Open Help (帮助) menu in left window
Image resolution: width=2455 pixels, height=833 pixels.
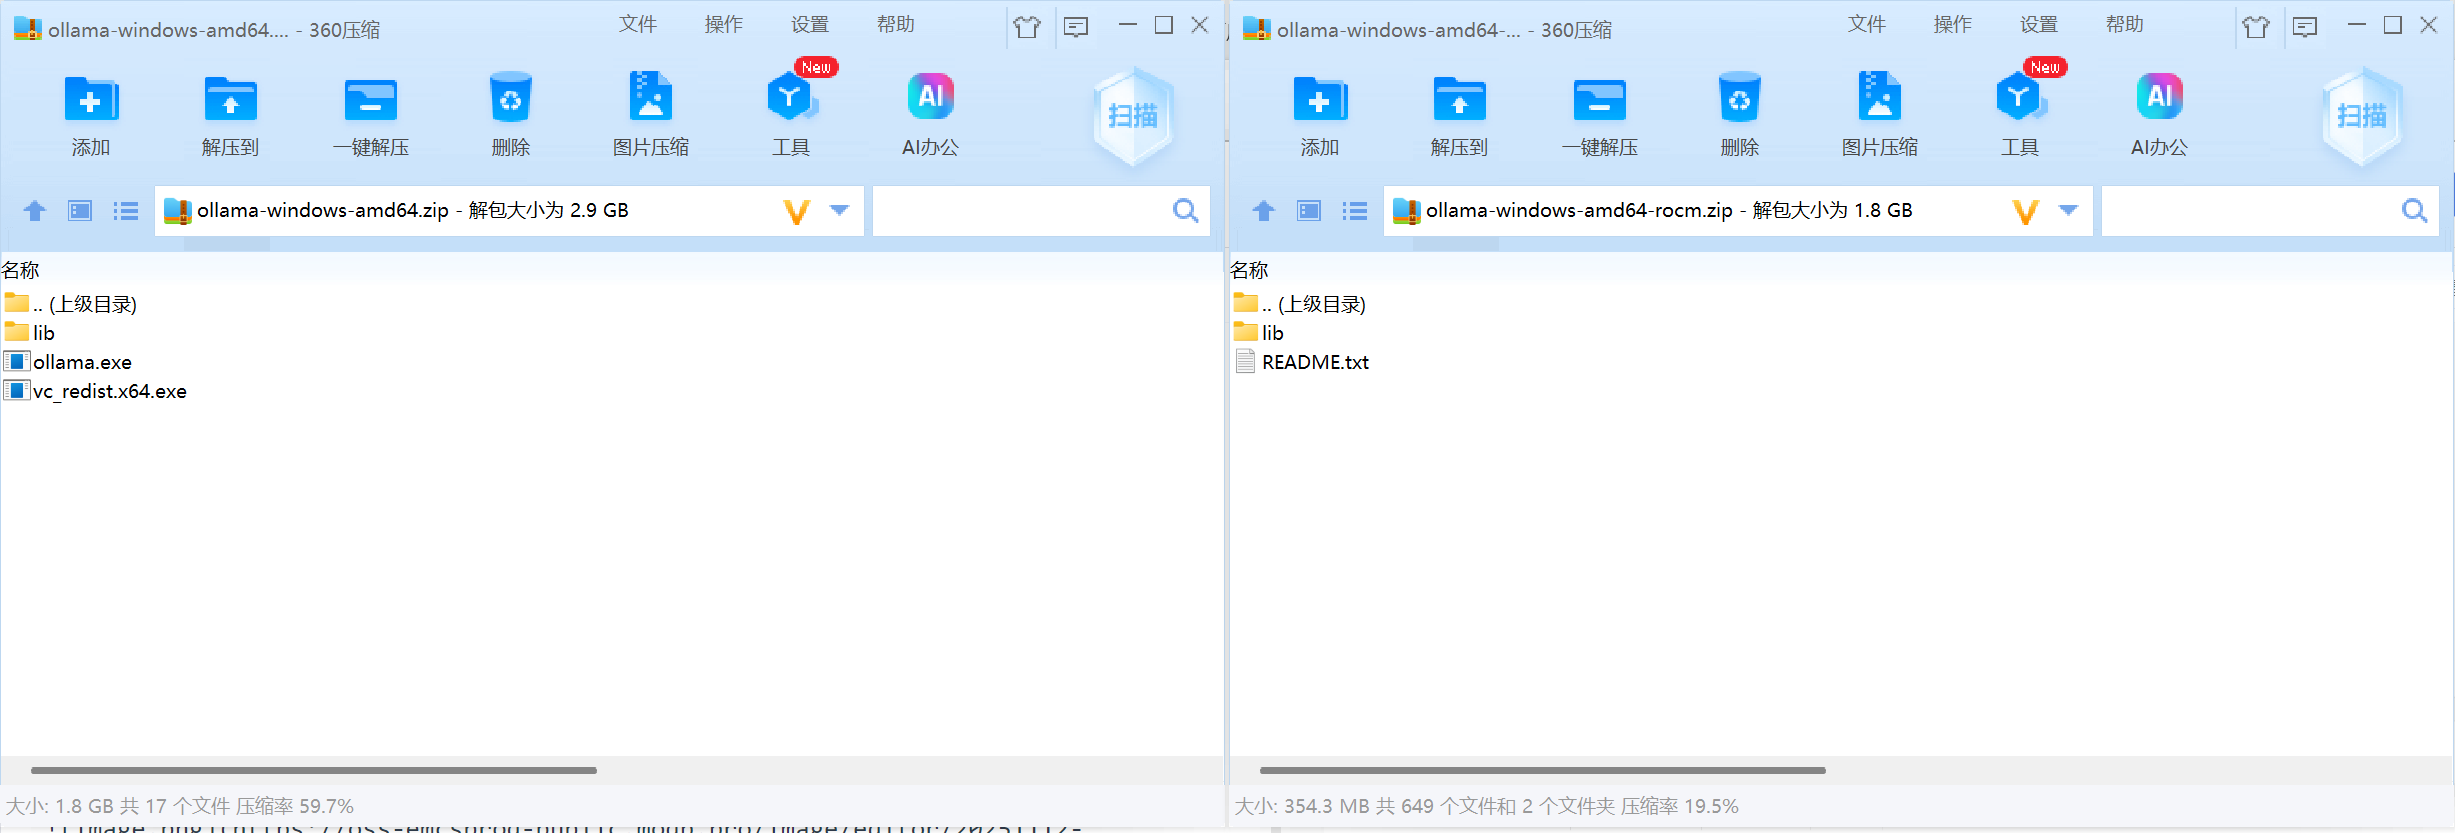pyautogui.click(x=896, y=24)
